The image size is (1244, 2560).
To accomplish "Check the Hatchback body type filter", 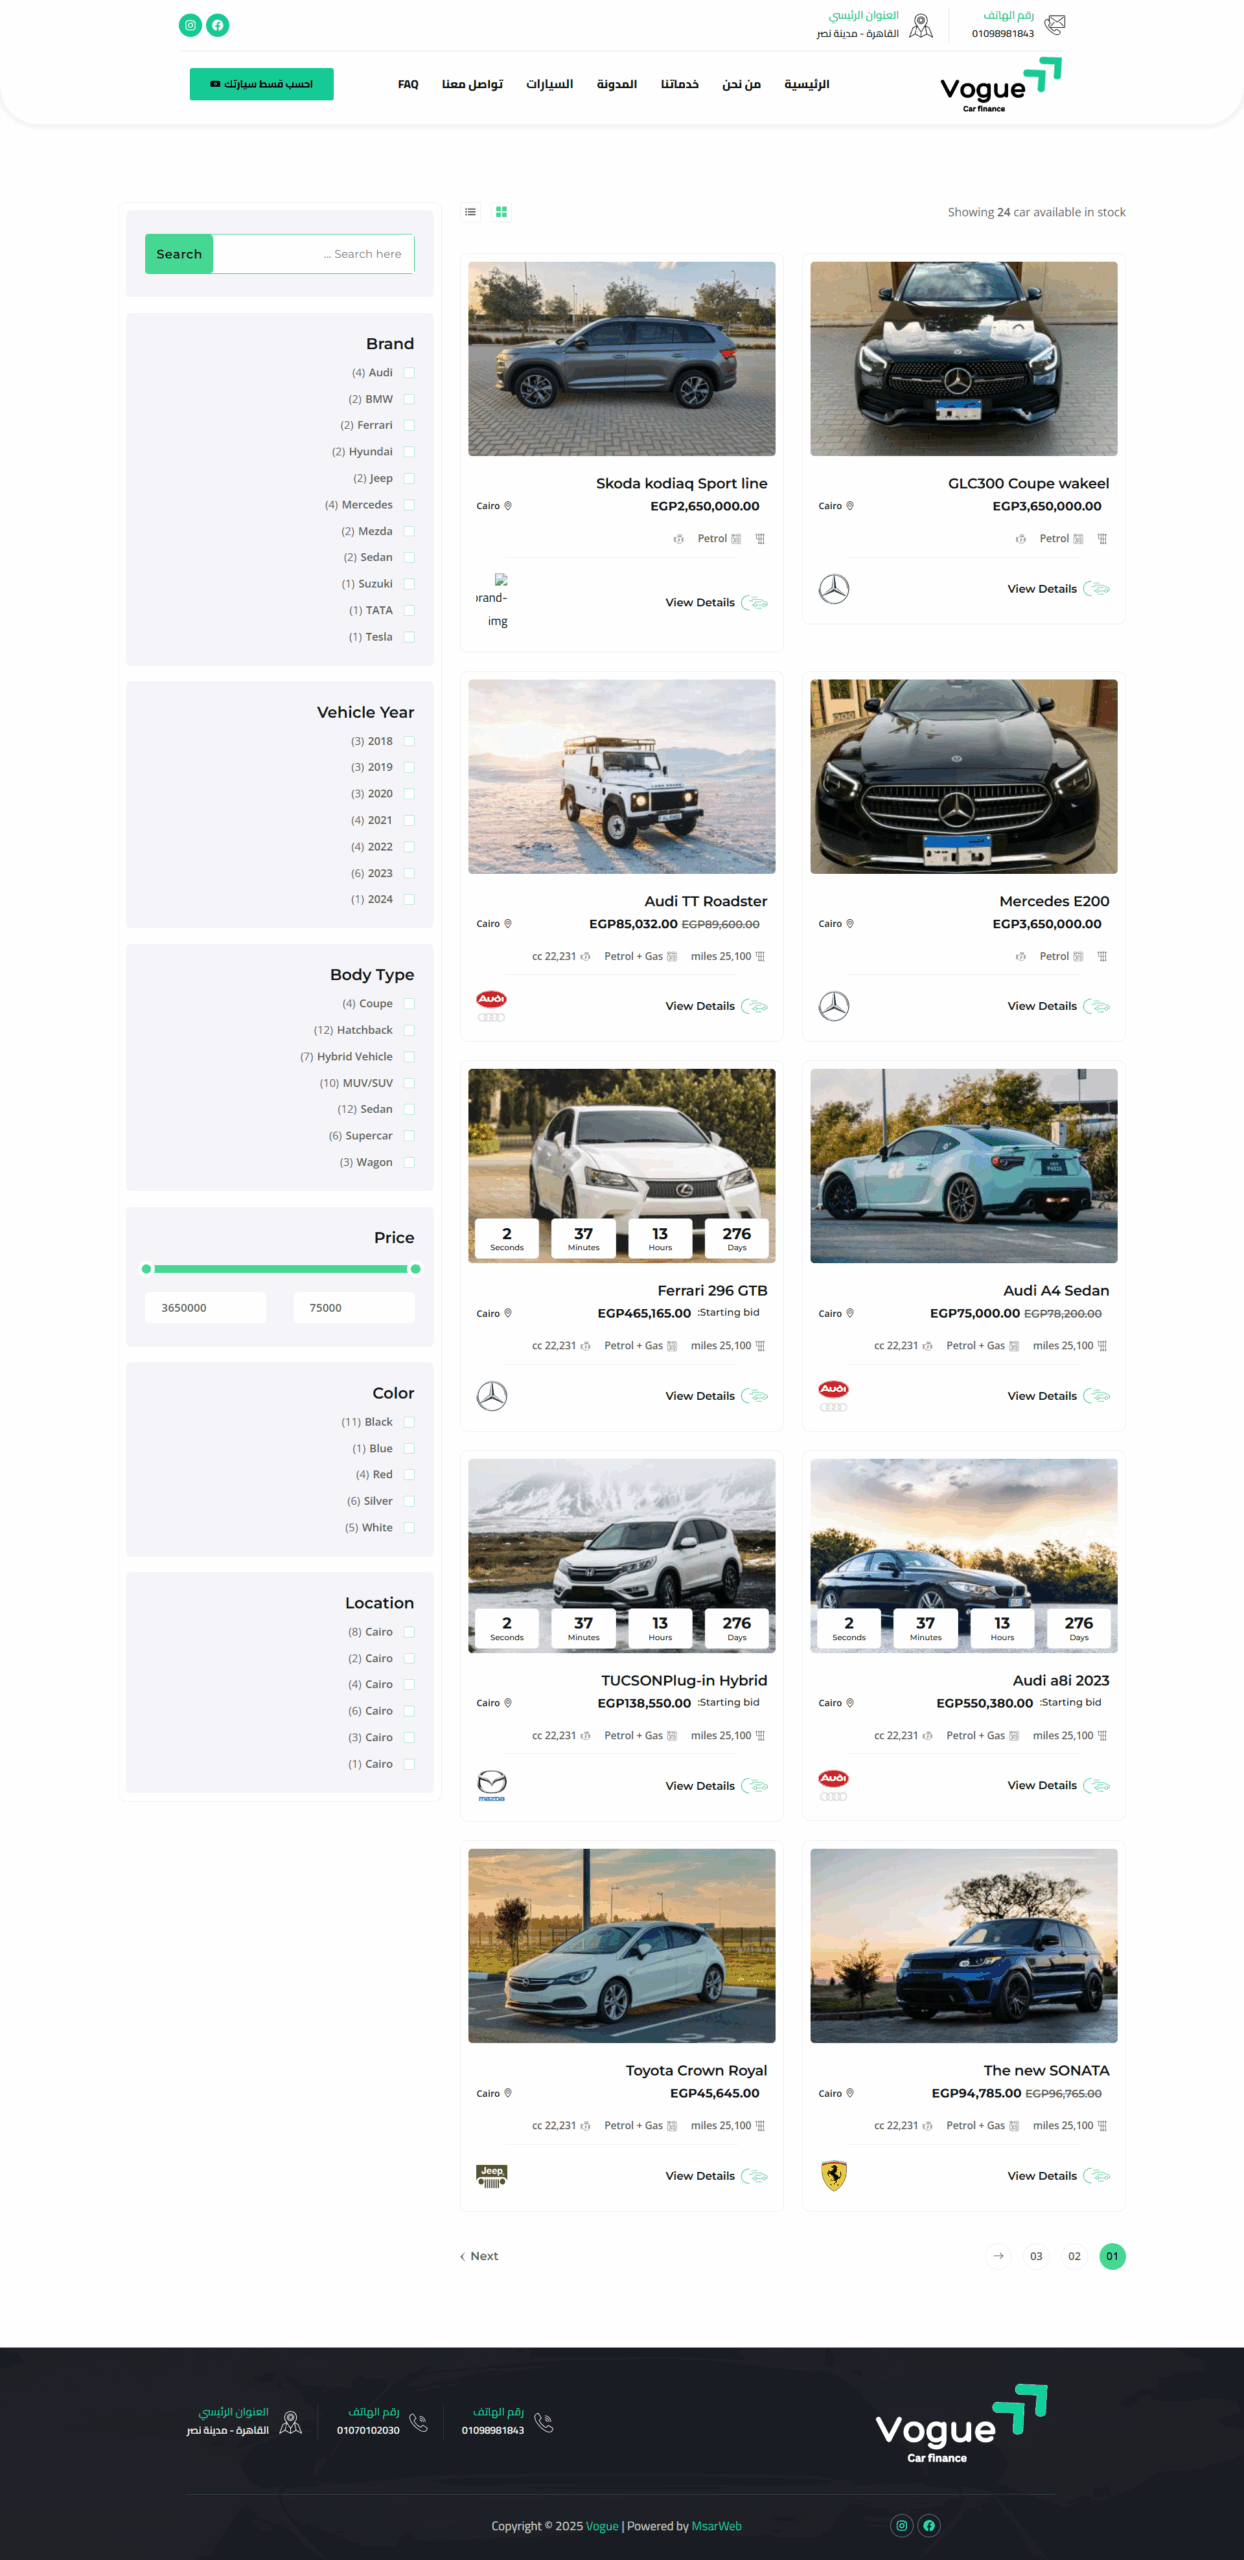I will [409, 1030].
